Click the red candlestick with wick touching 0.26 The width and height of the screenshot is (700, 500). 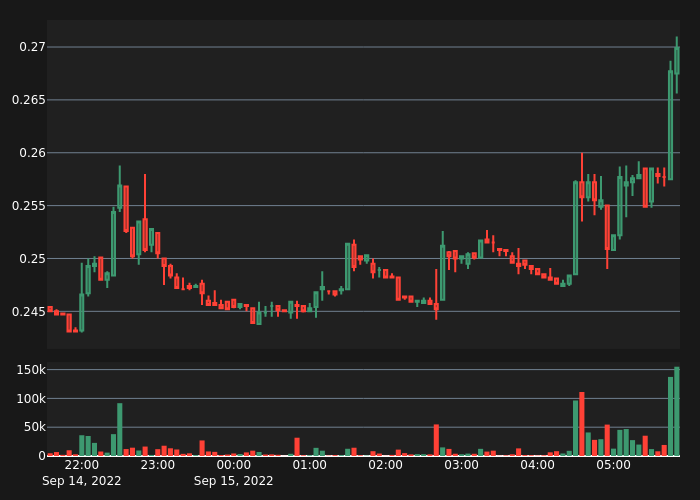click(582, 188)
